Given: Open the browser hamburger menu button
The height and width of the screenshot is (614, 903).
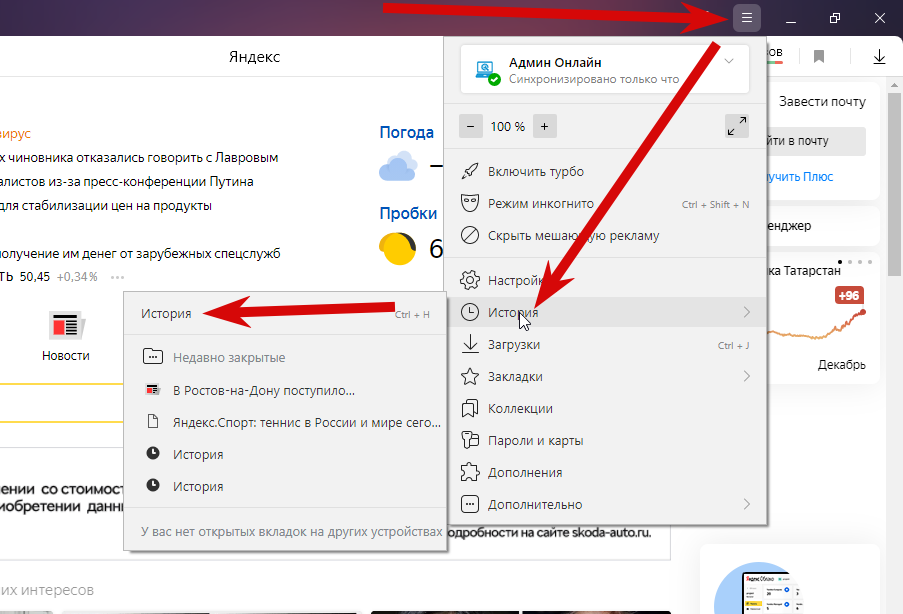Looking at the screenshot, I should click(x=746, y=18).
